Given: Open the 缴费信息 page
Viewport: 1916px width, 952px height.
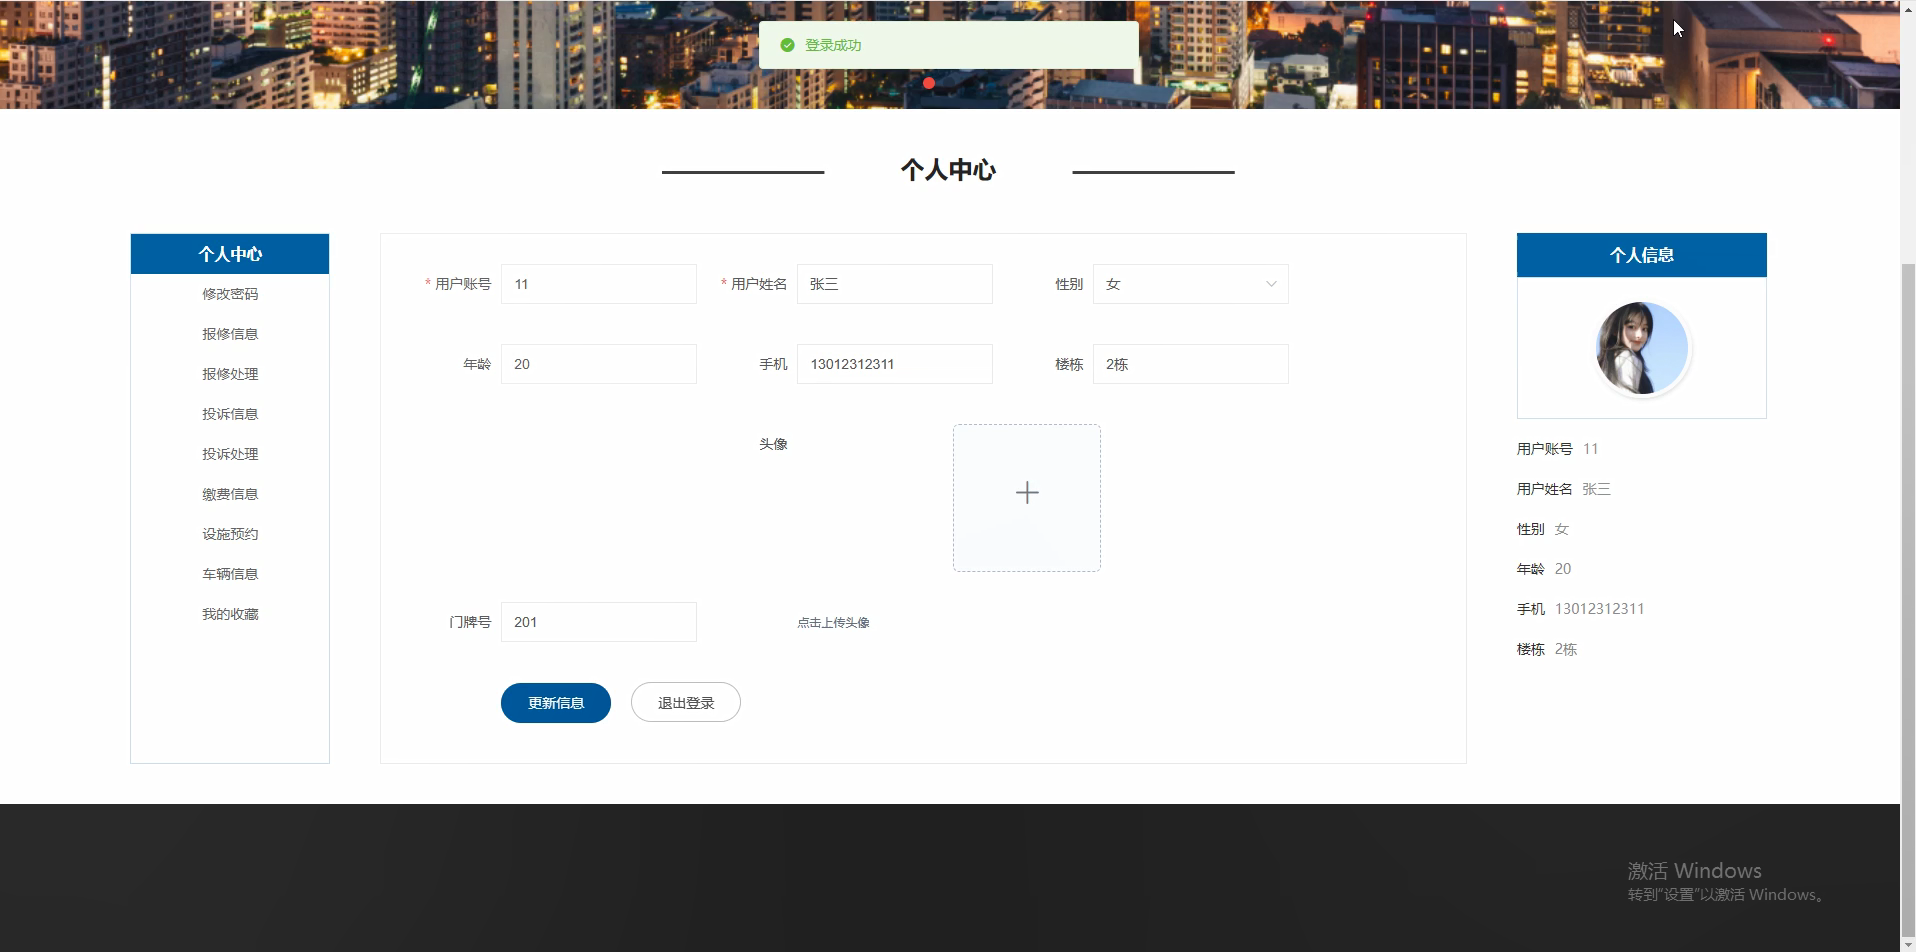Looking at the screenshot, I should click(x=229, y=493).
